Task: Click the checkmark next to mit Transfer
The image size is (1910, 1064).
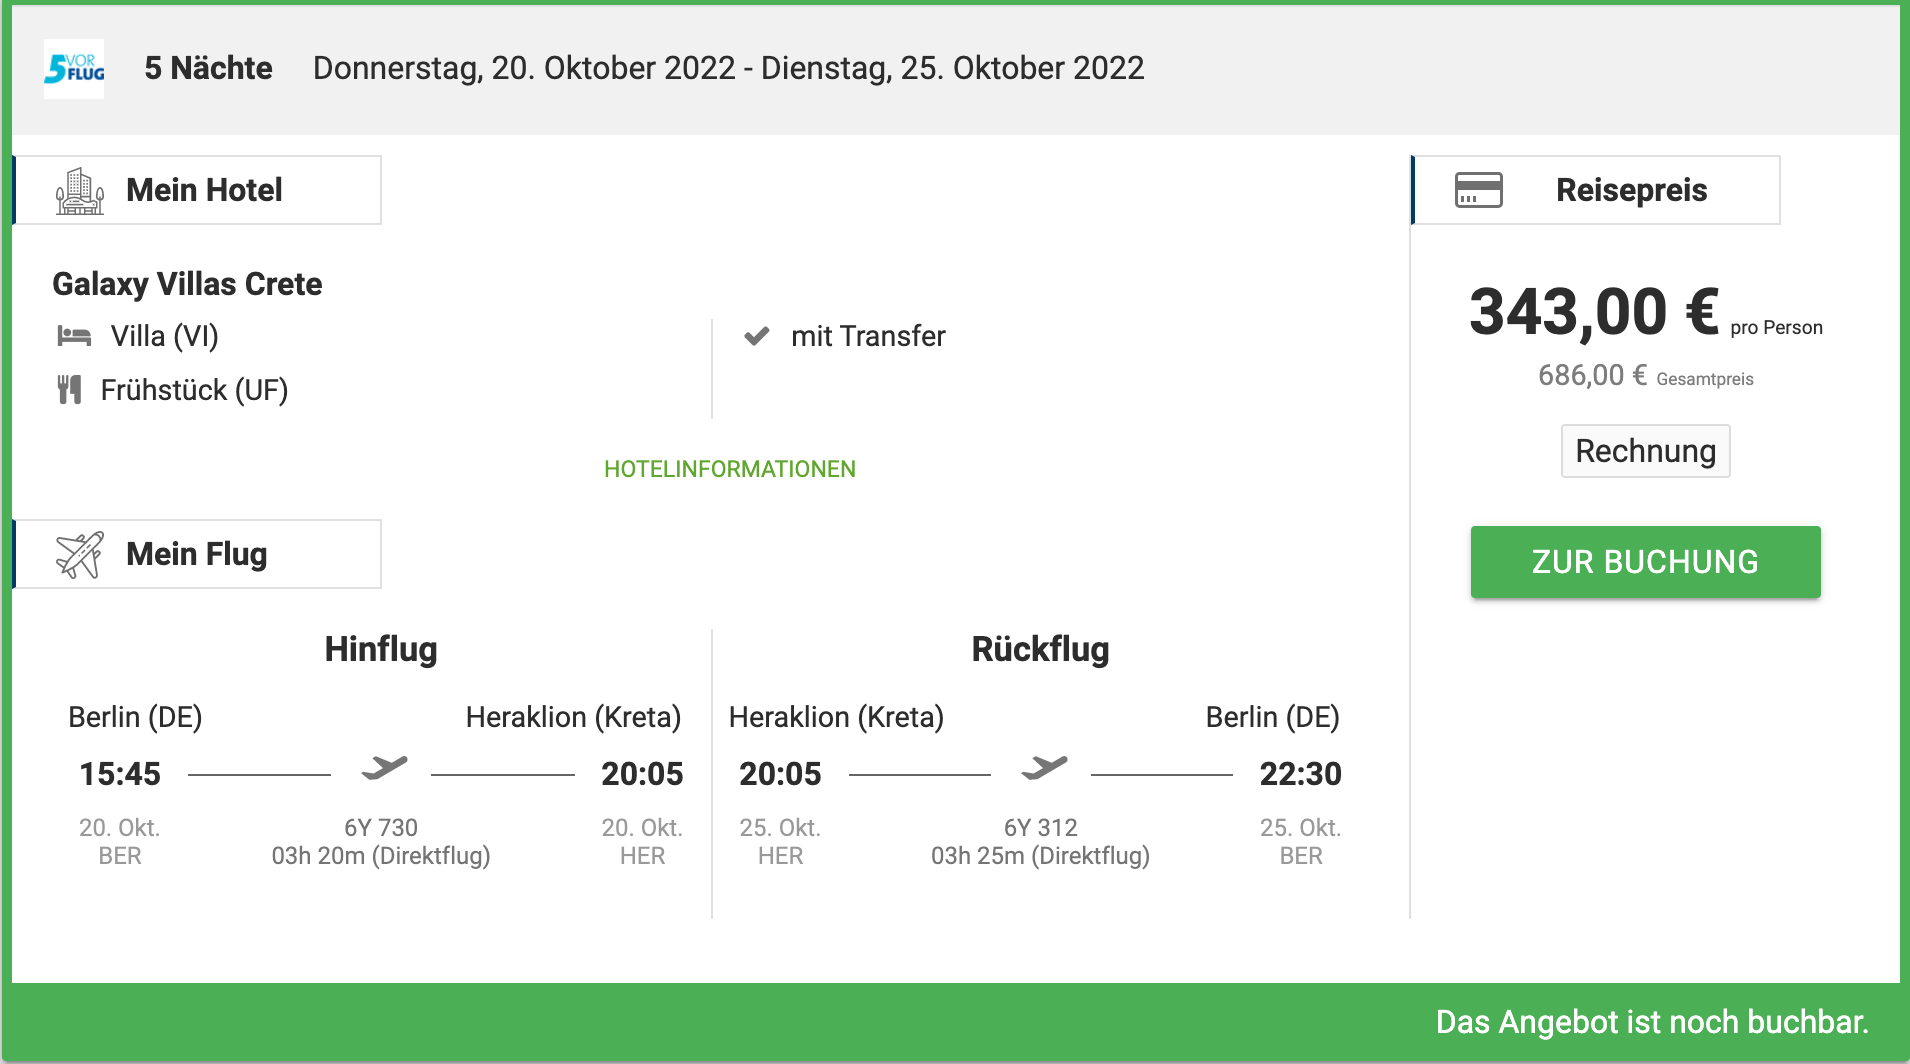Action: point(757,336)
